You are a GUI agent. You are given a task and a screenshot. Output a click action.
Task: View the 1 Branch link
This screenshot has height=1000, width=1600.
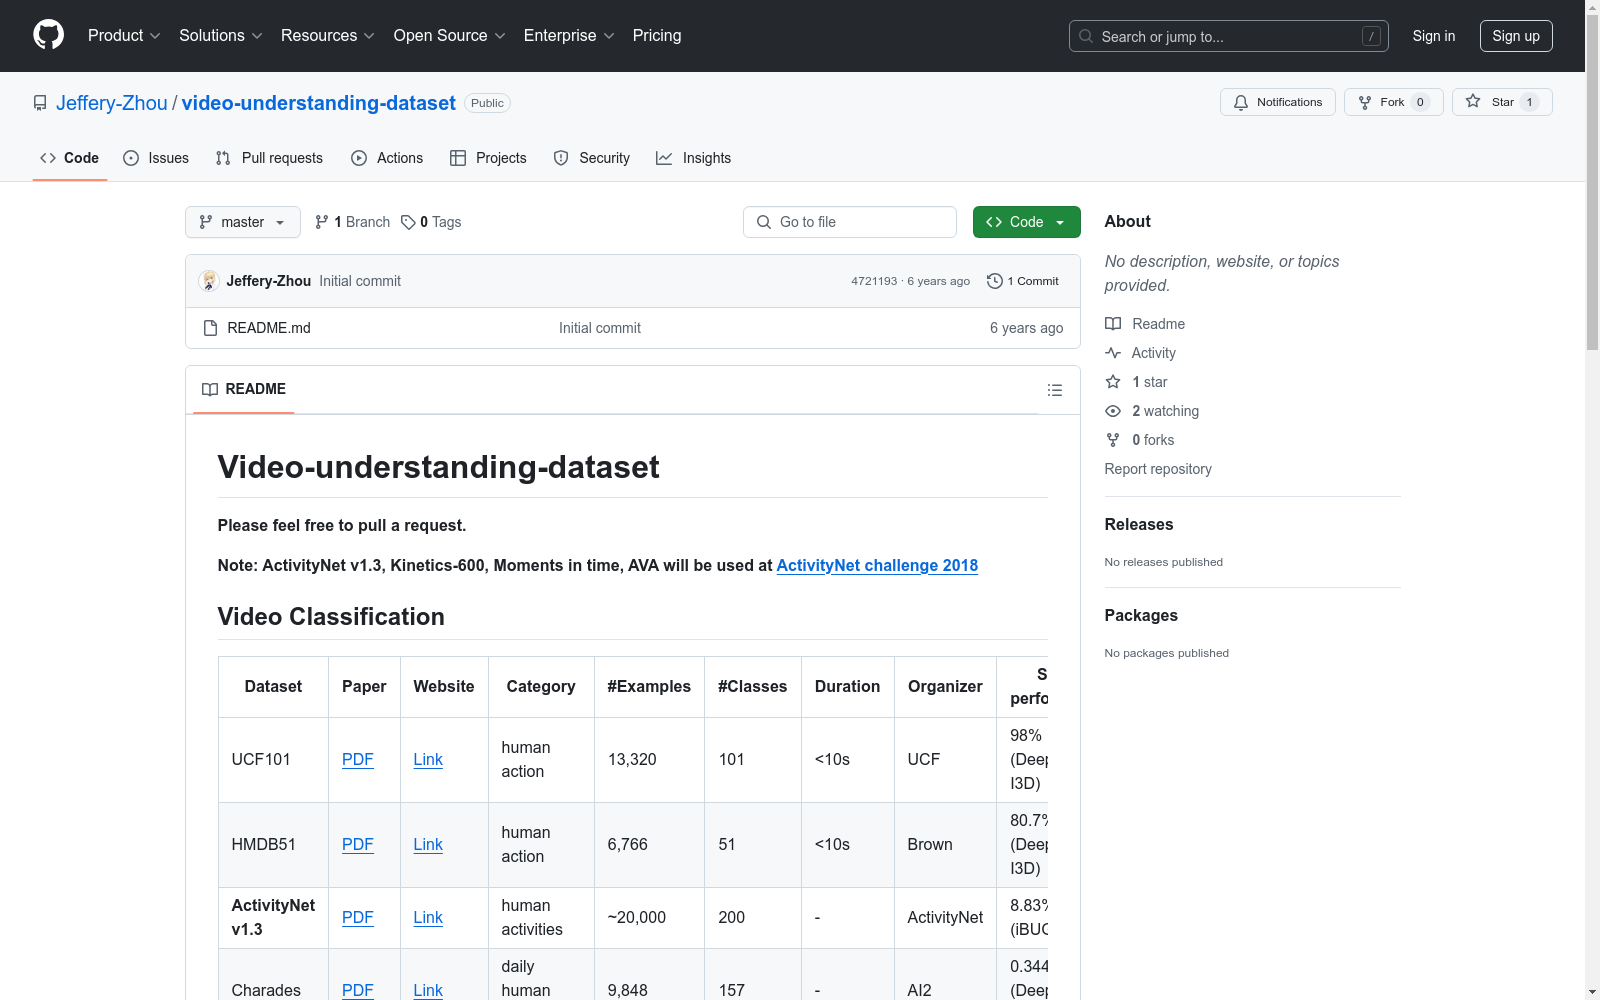pos(352,222)
